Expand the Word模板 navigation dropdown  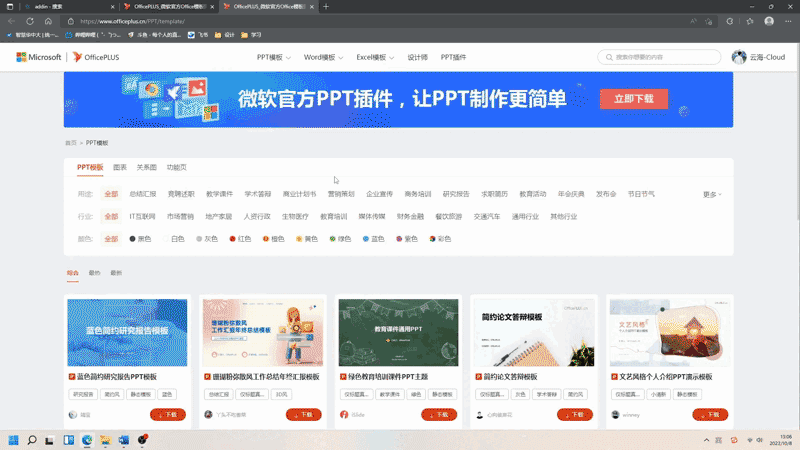(x=323, y=57)
